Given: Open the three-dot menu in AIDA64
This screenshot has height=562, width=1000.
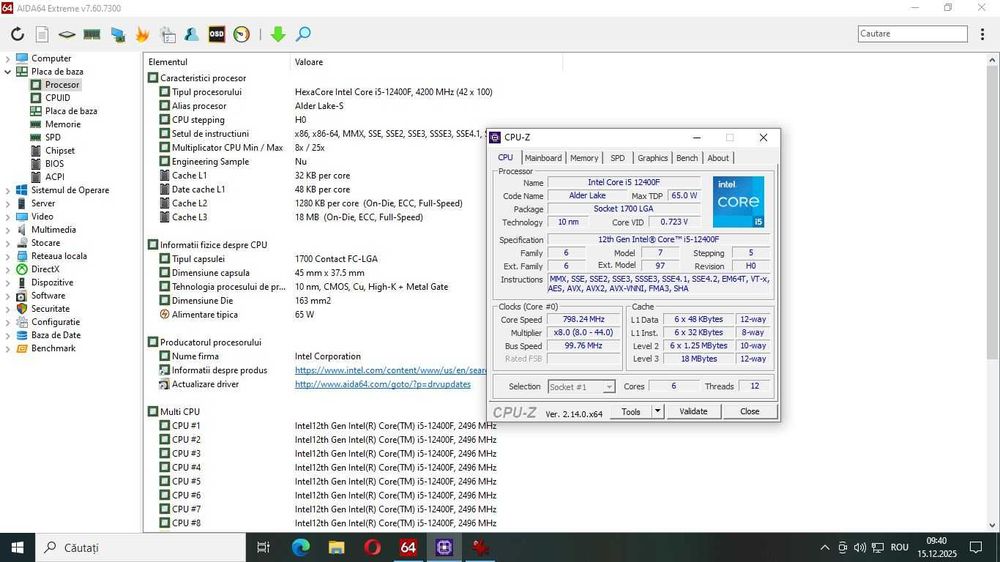Looking at the screenshot, I should click(982, 34).
